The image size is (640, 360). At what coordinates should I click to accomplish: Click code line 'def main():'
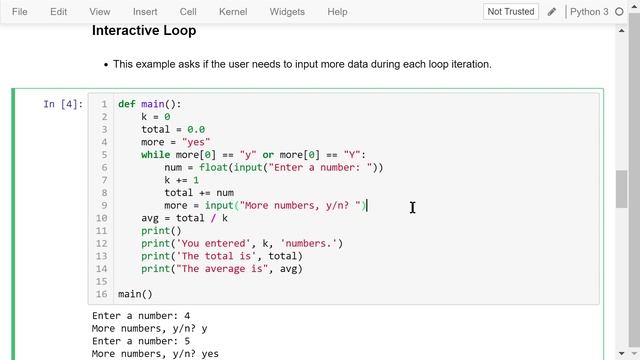click(x=149, y=104)
